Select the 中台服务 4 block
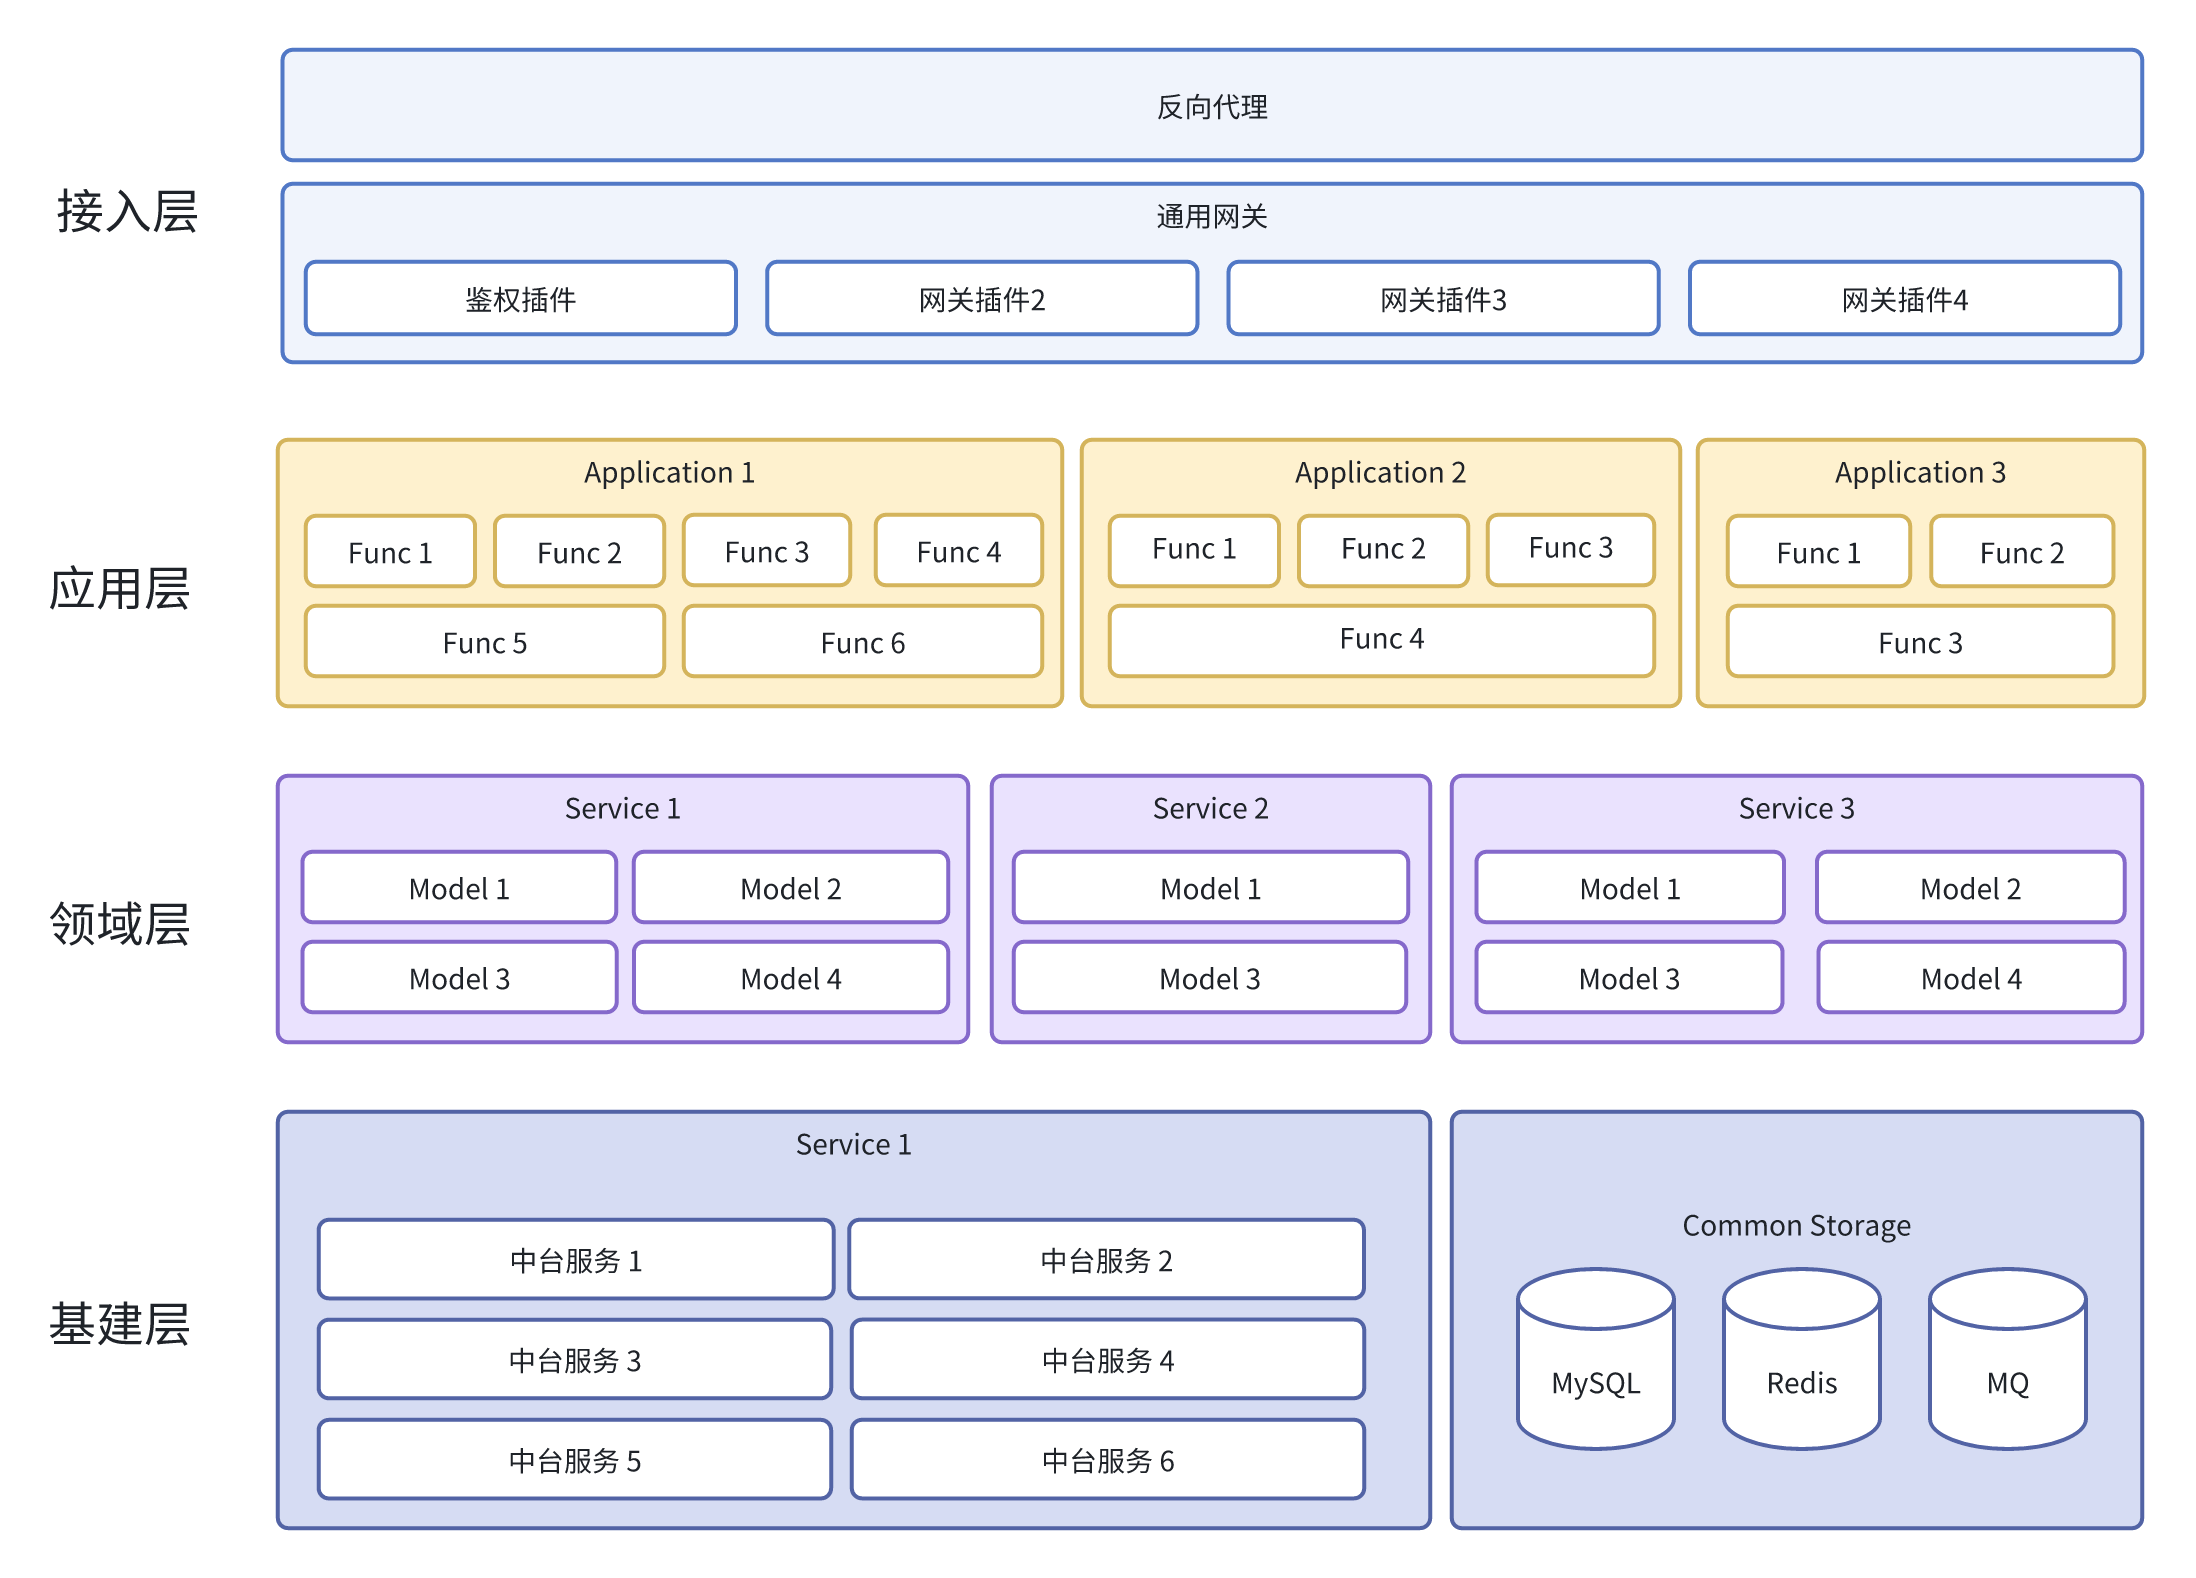Image resolution: width=2196 pixels, height=1578 pixels. click(x=1107, y=1360)
